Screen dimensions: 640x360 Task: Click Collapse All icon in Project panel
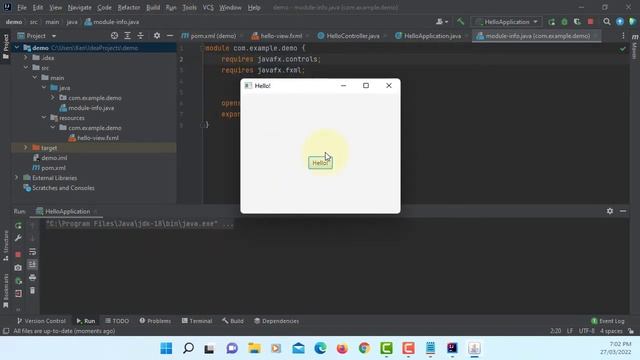[x=140, y=36]
